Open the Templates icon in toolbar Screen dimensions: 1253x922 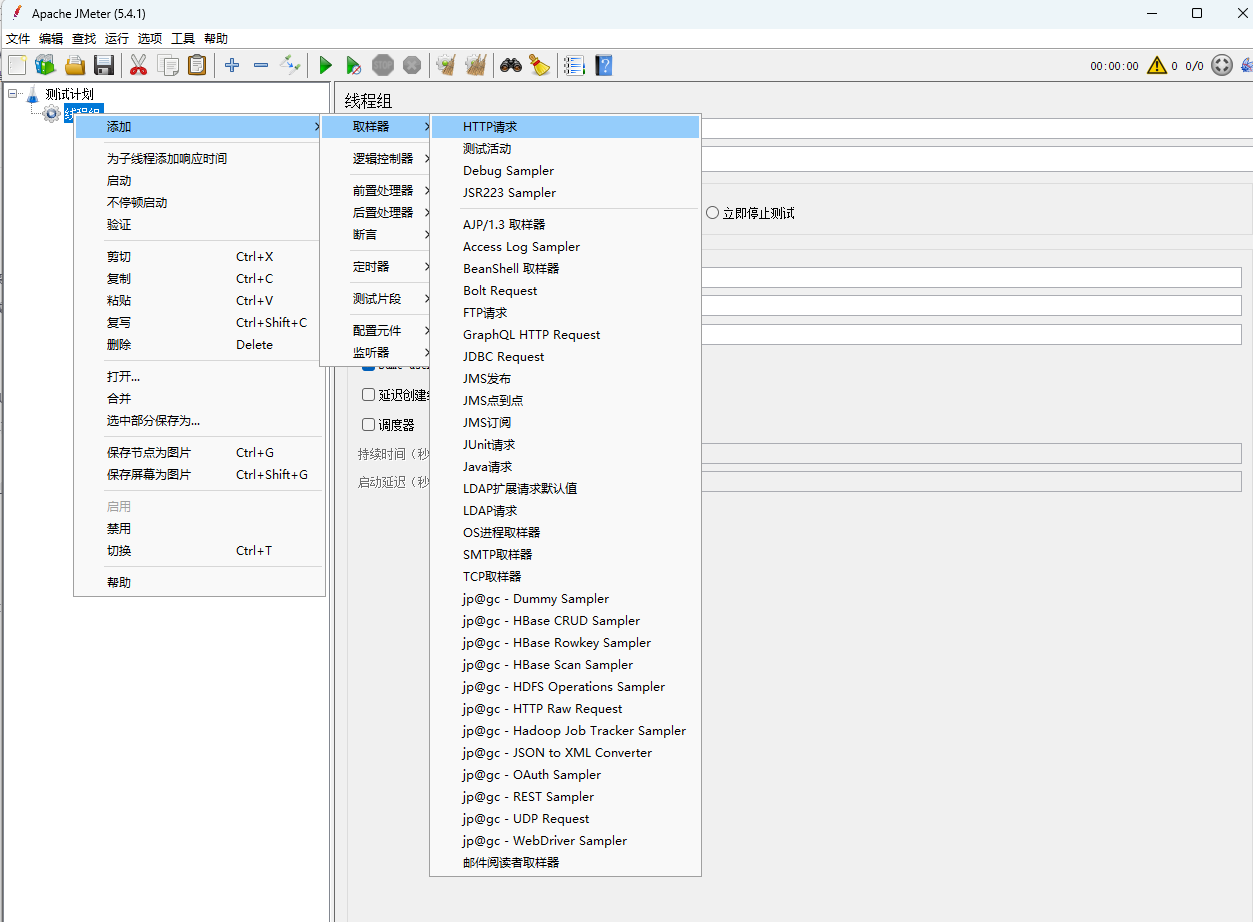(x=45, y=65)
